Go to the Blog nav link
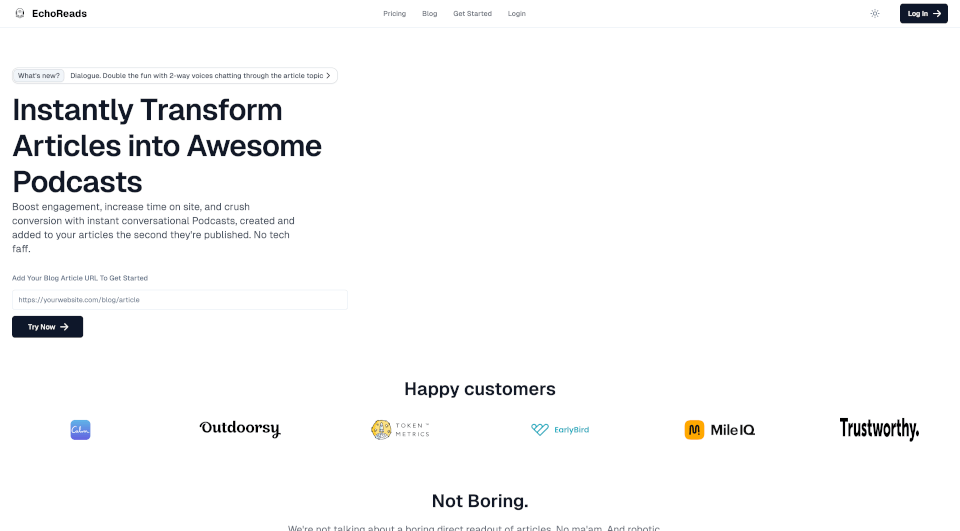Image resolution: width=960 pixels, height=531 pixels. coord(430,14)
